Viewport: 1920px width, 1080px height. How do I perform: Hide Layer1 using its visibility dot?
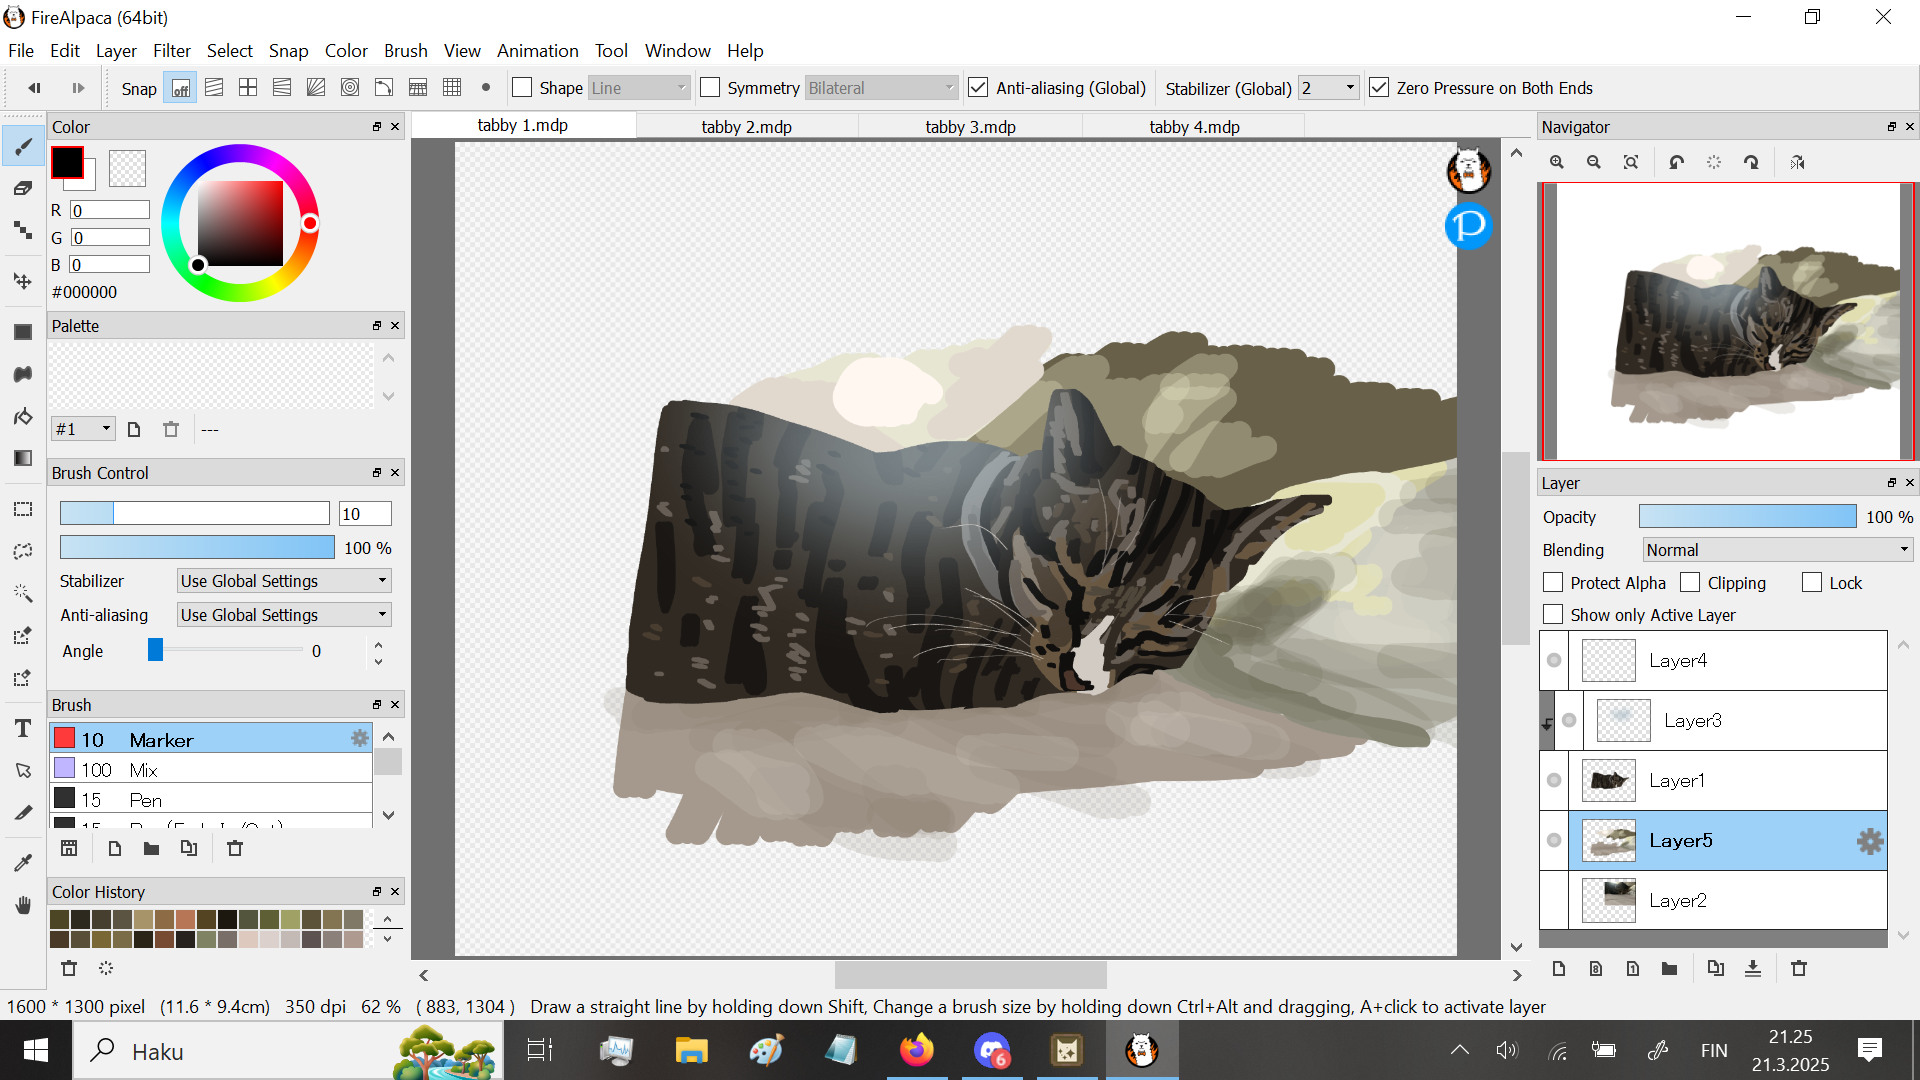tap(1554, 780)
